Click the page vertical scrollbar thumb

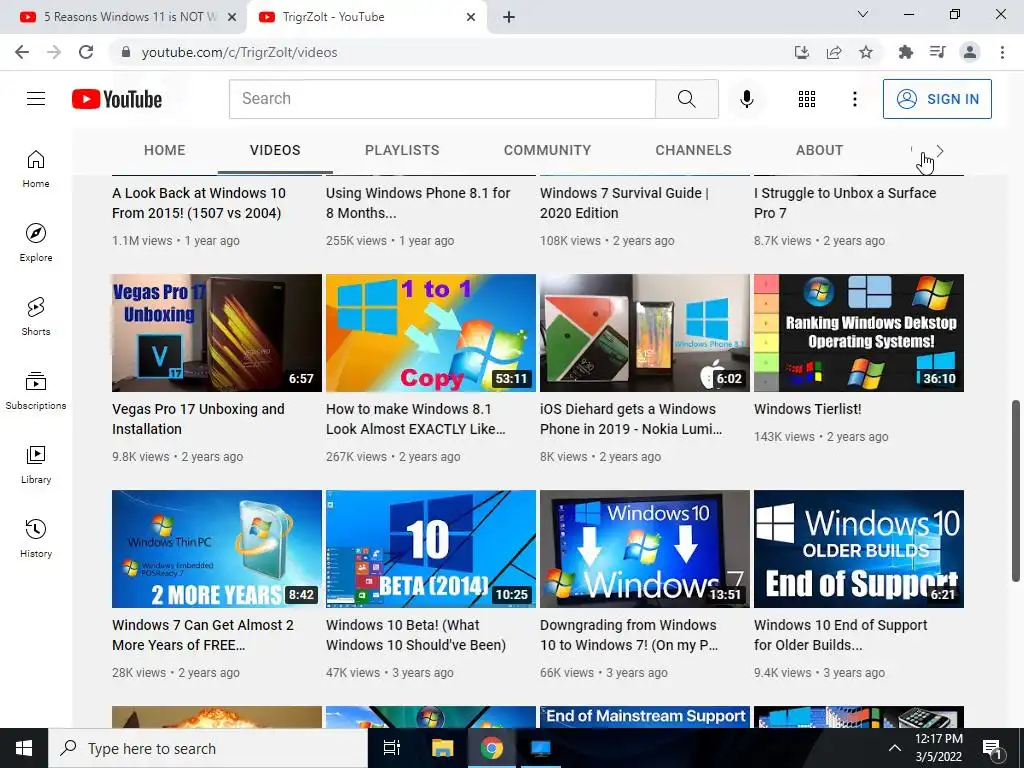coord(1016,490)
